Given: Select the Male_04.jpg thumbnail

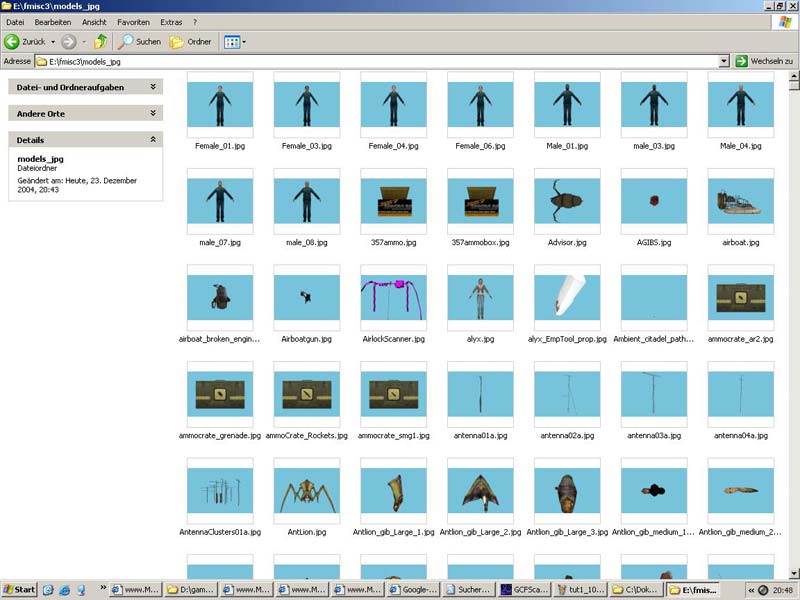Looking at the screenshot, I should point(740,105).
